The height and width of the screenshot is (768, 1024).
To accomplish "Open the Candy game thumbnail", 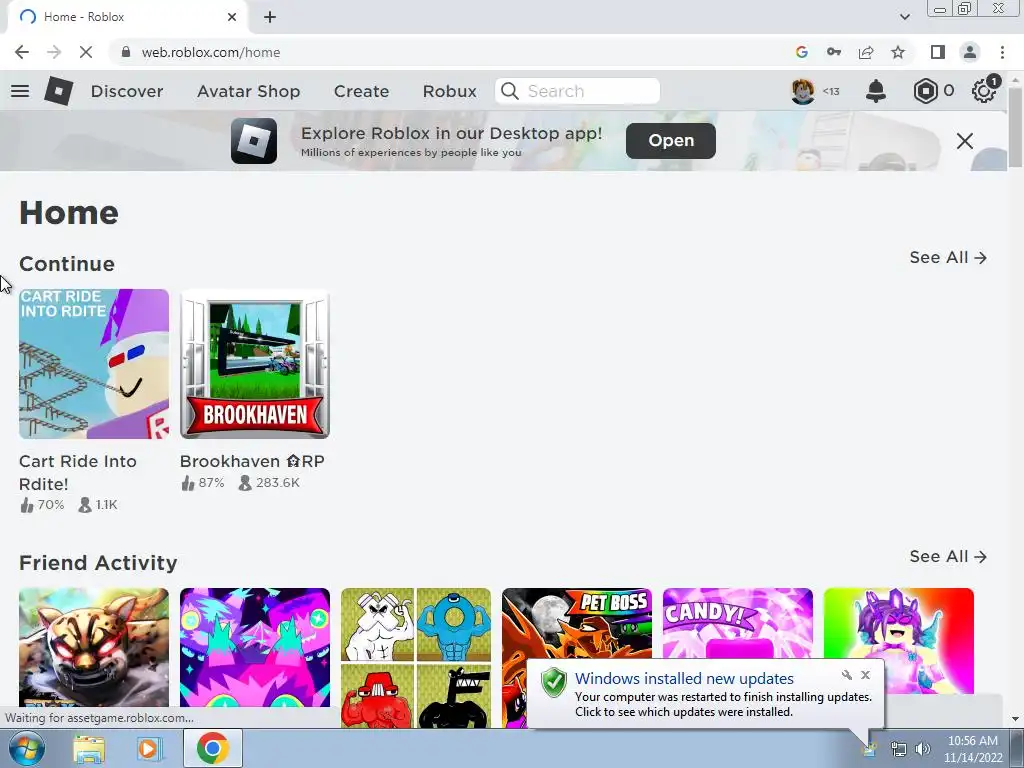I will tap(738, 624).
